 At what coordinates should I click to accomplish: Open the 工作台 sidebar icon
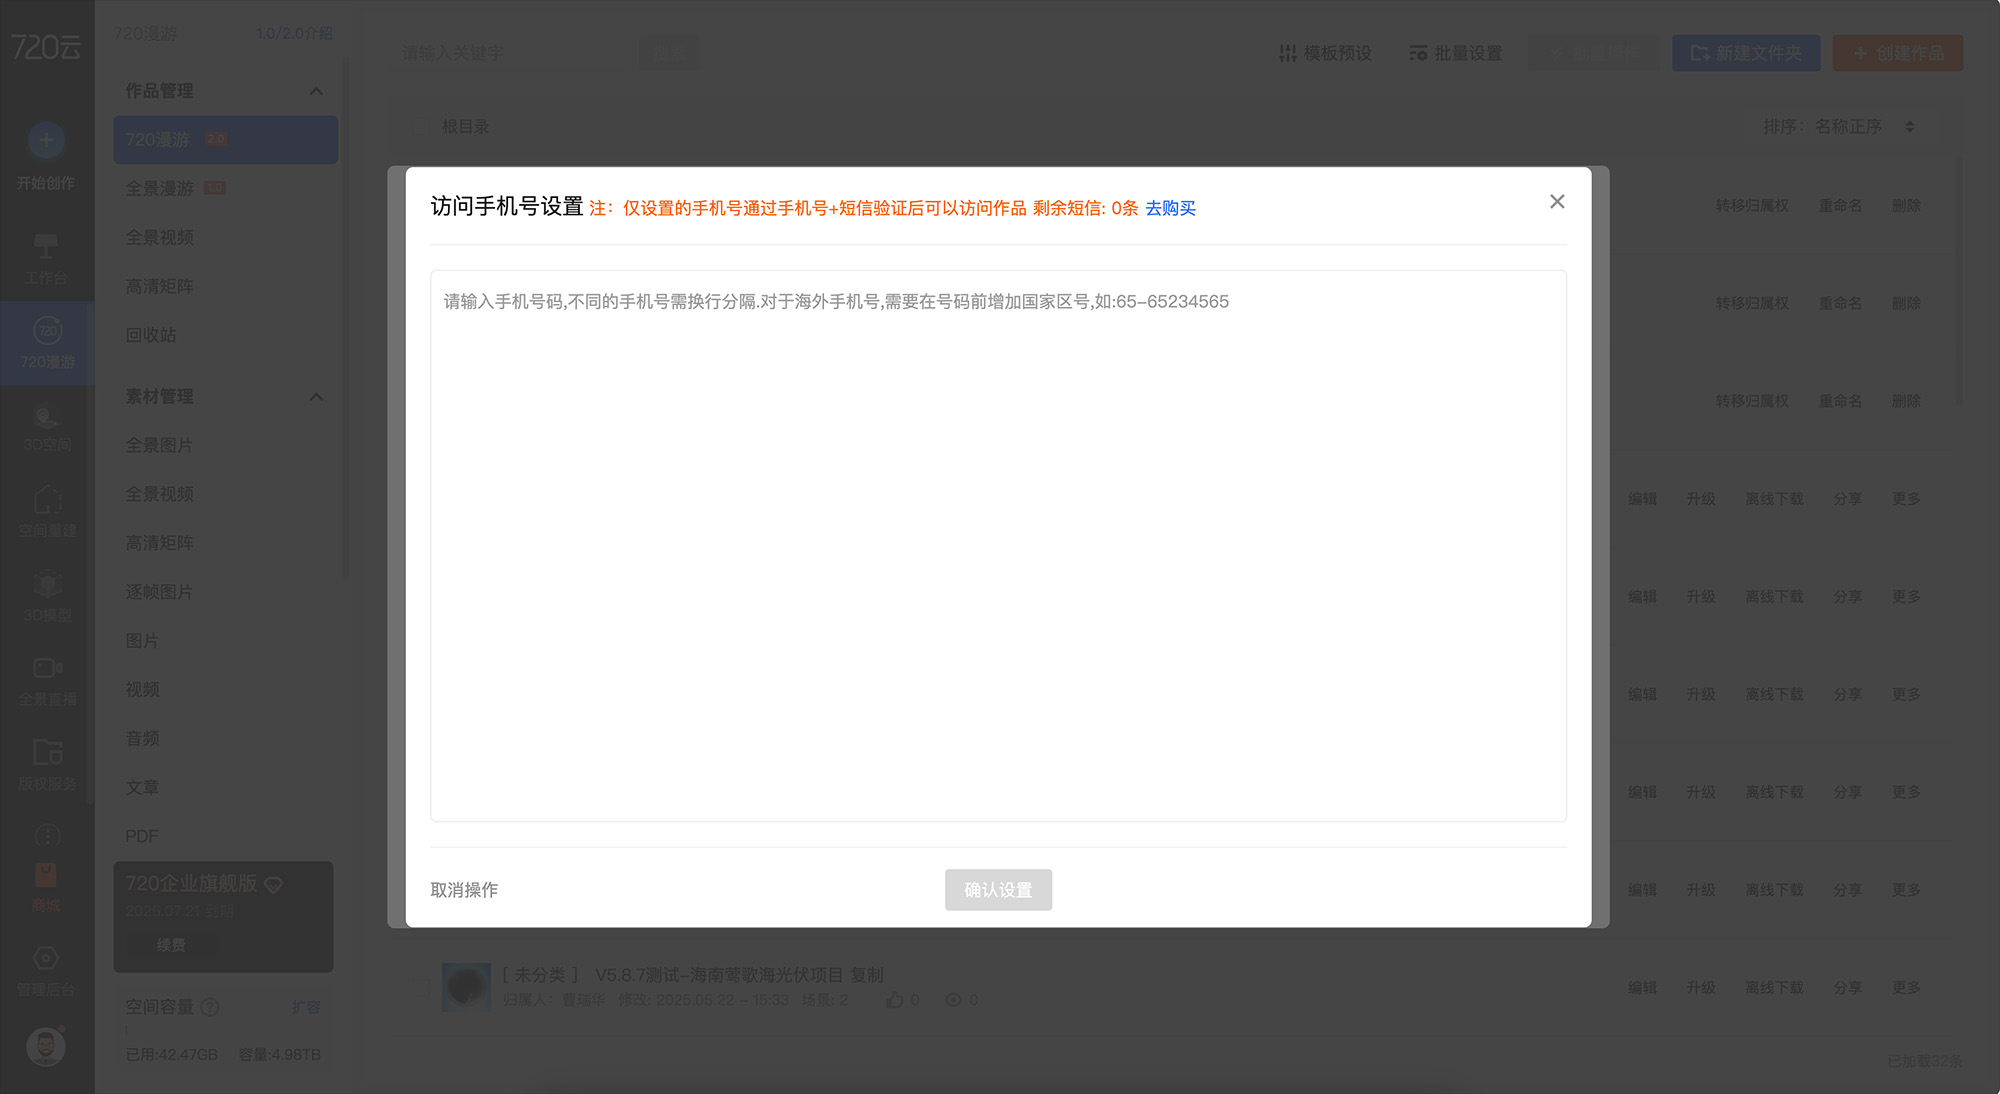click(x=46, y=246)
